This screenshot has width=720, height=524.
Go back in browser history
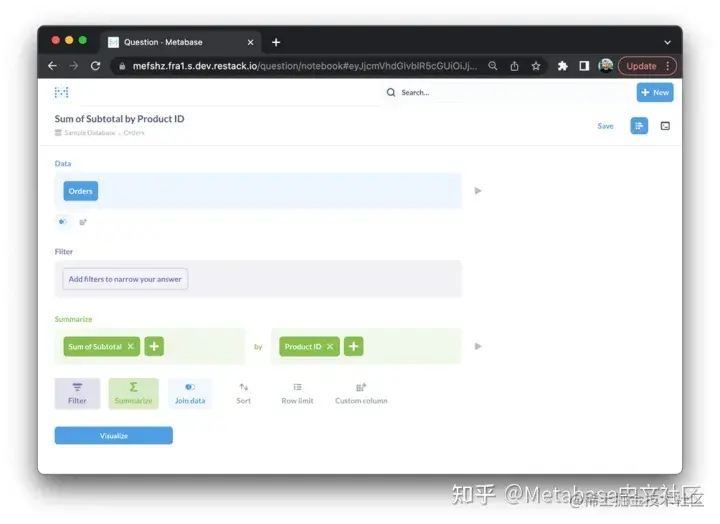point(52,66)
